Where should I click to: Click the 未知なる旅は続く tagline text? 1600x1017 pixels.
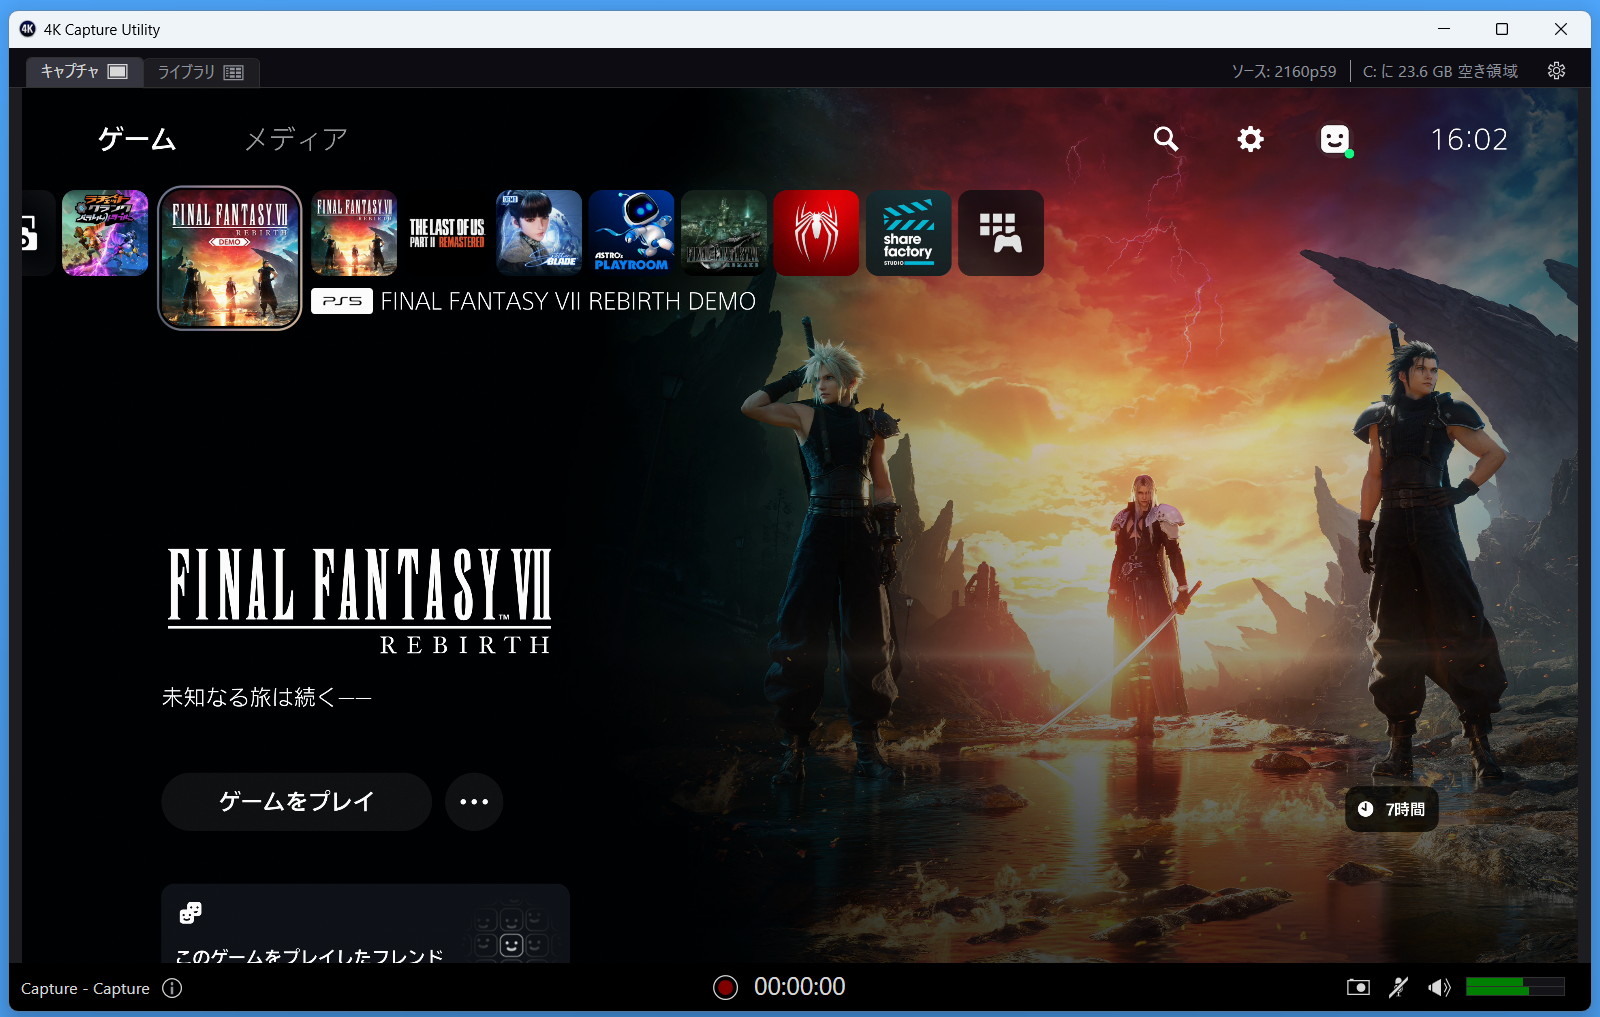tap(266, 697)
